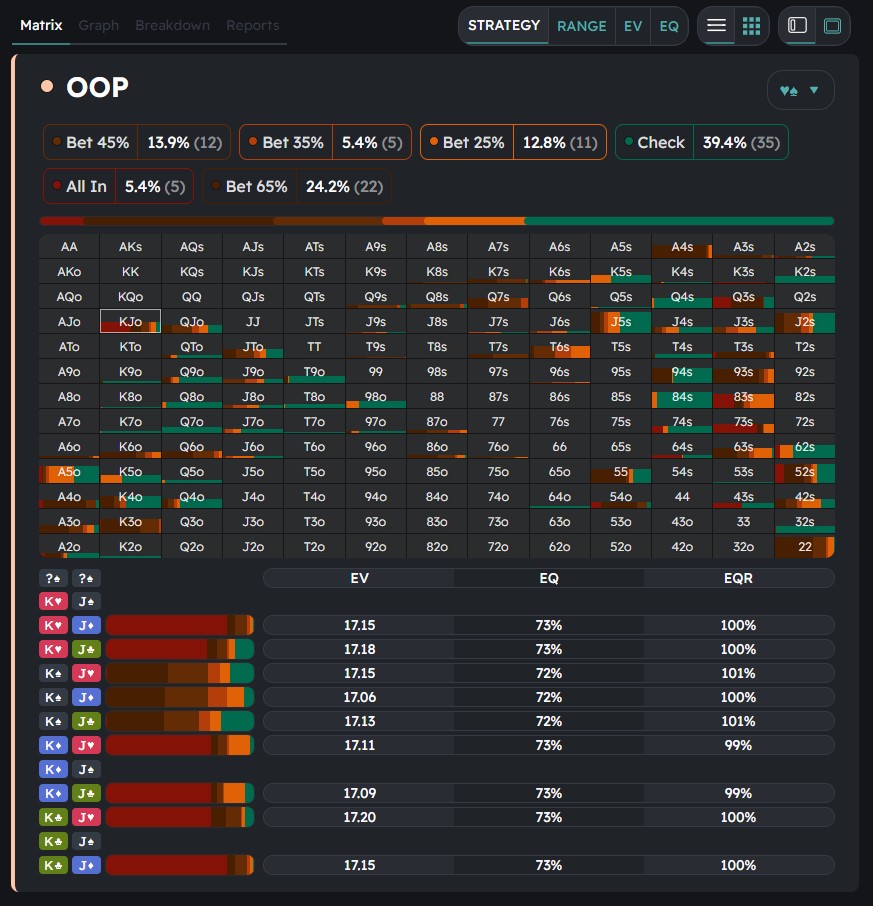
Task: Select the grid view icon
Action: click(x=751, y=26)
